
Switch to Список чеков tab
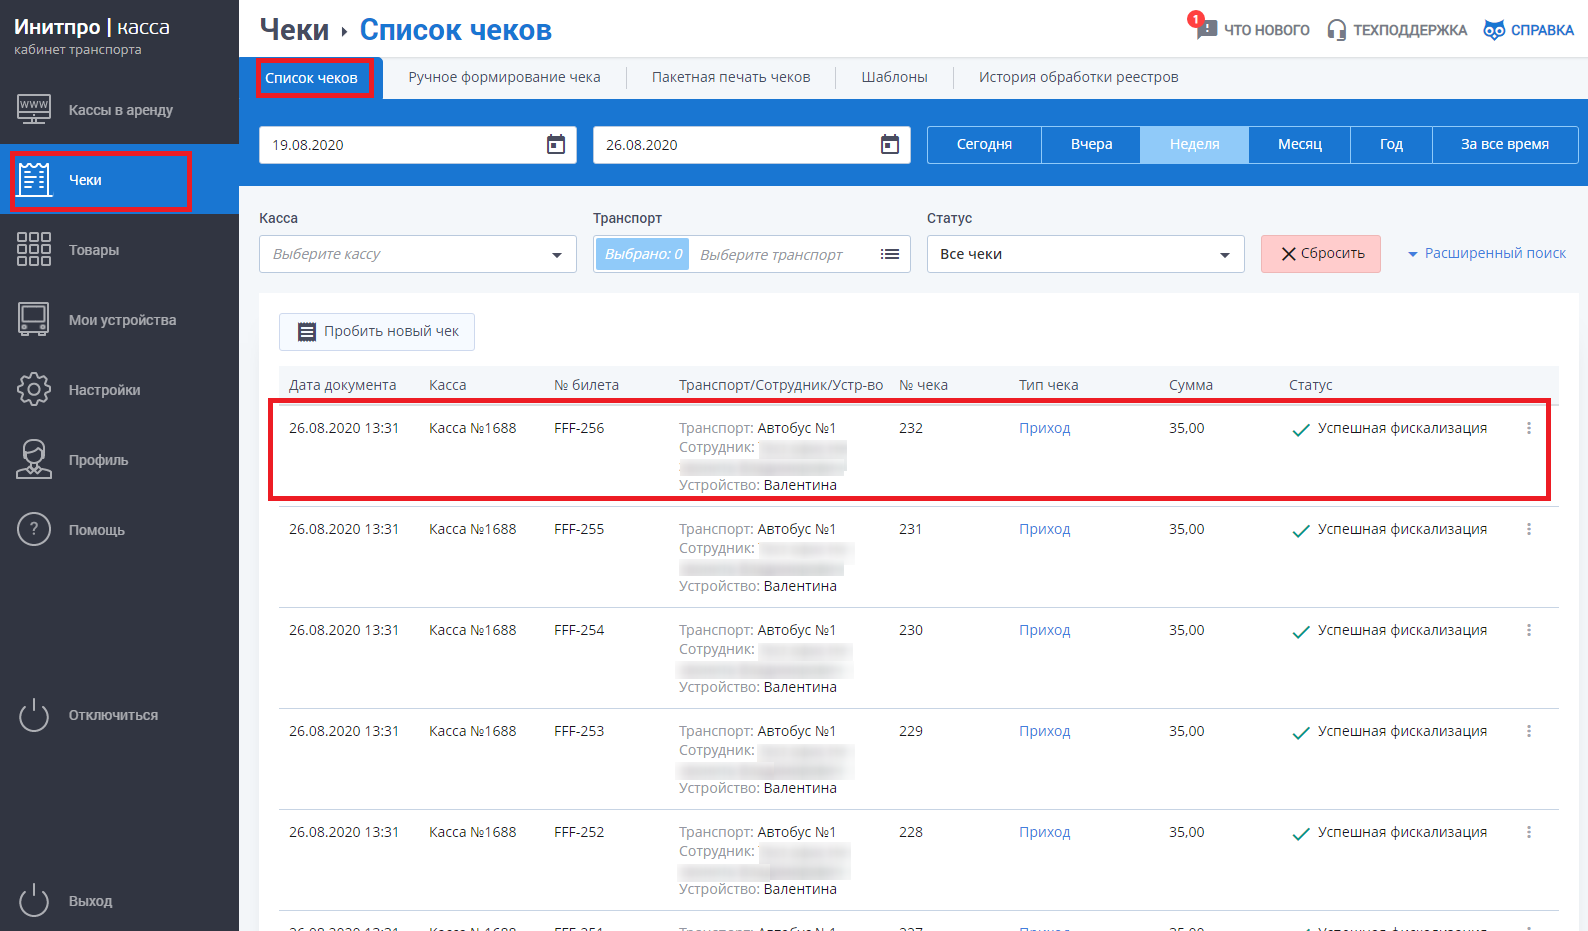(311, 78)
